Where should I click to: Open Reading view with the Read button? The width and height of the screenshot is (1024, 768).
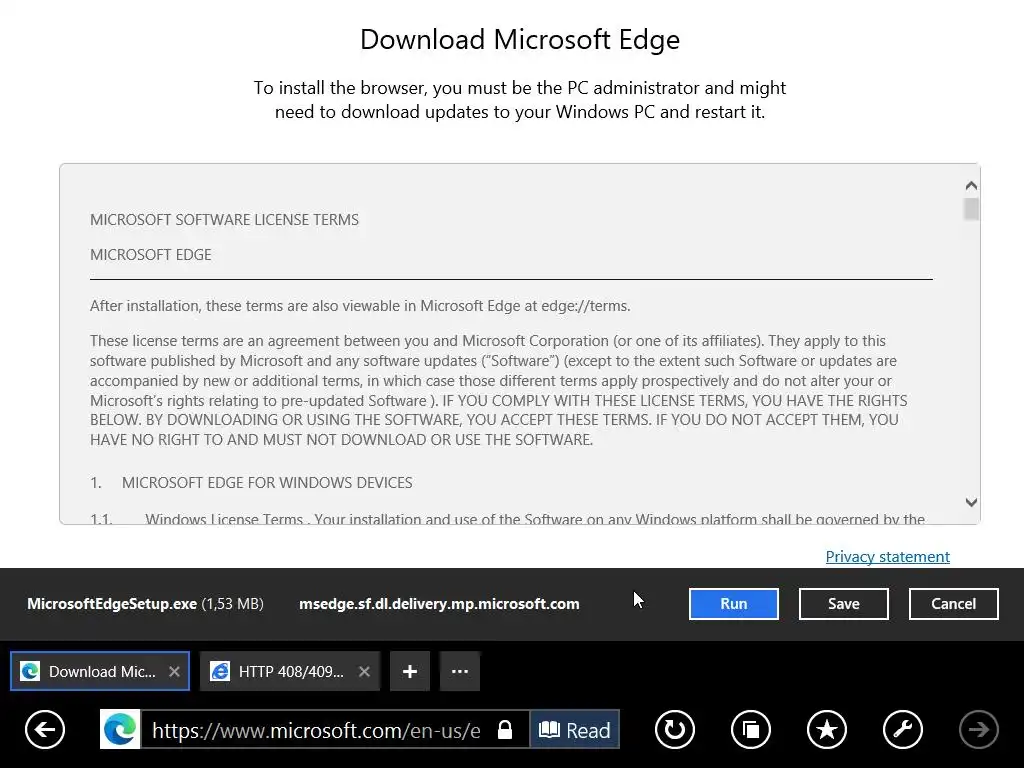pyautogui.click(x=574, y=729)
